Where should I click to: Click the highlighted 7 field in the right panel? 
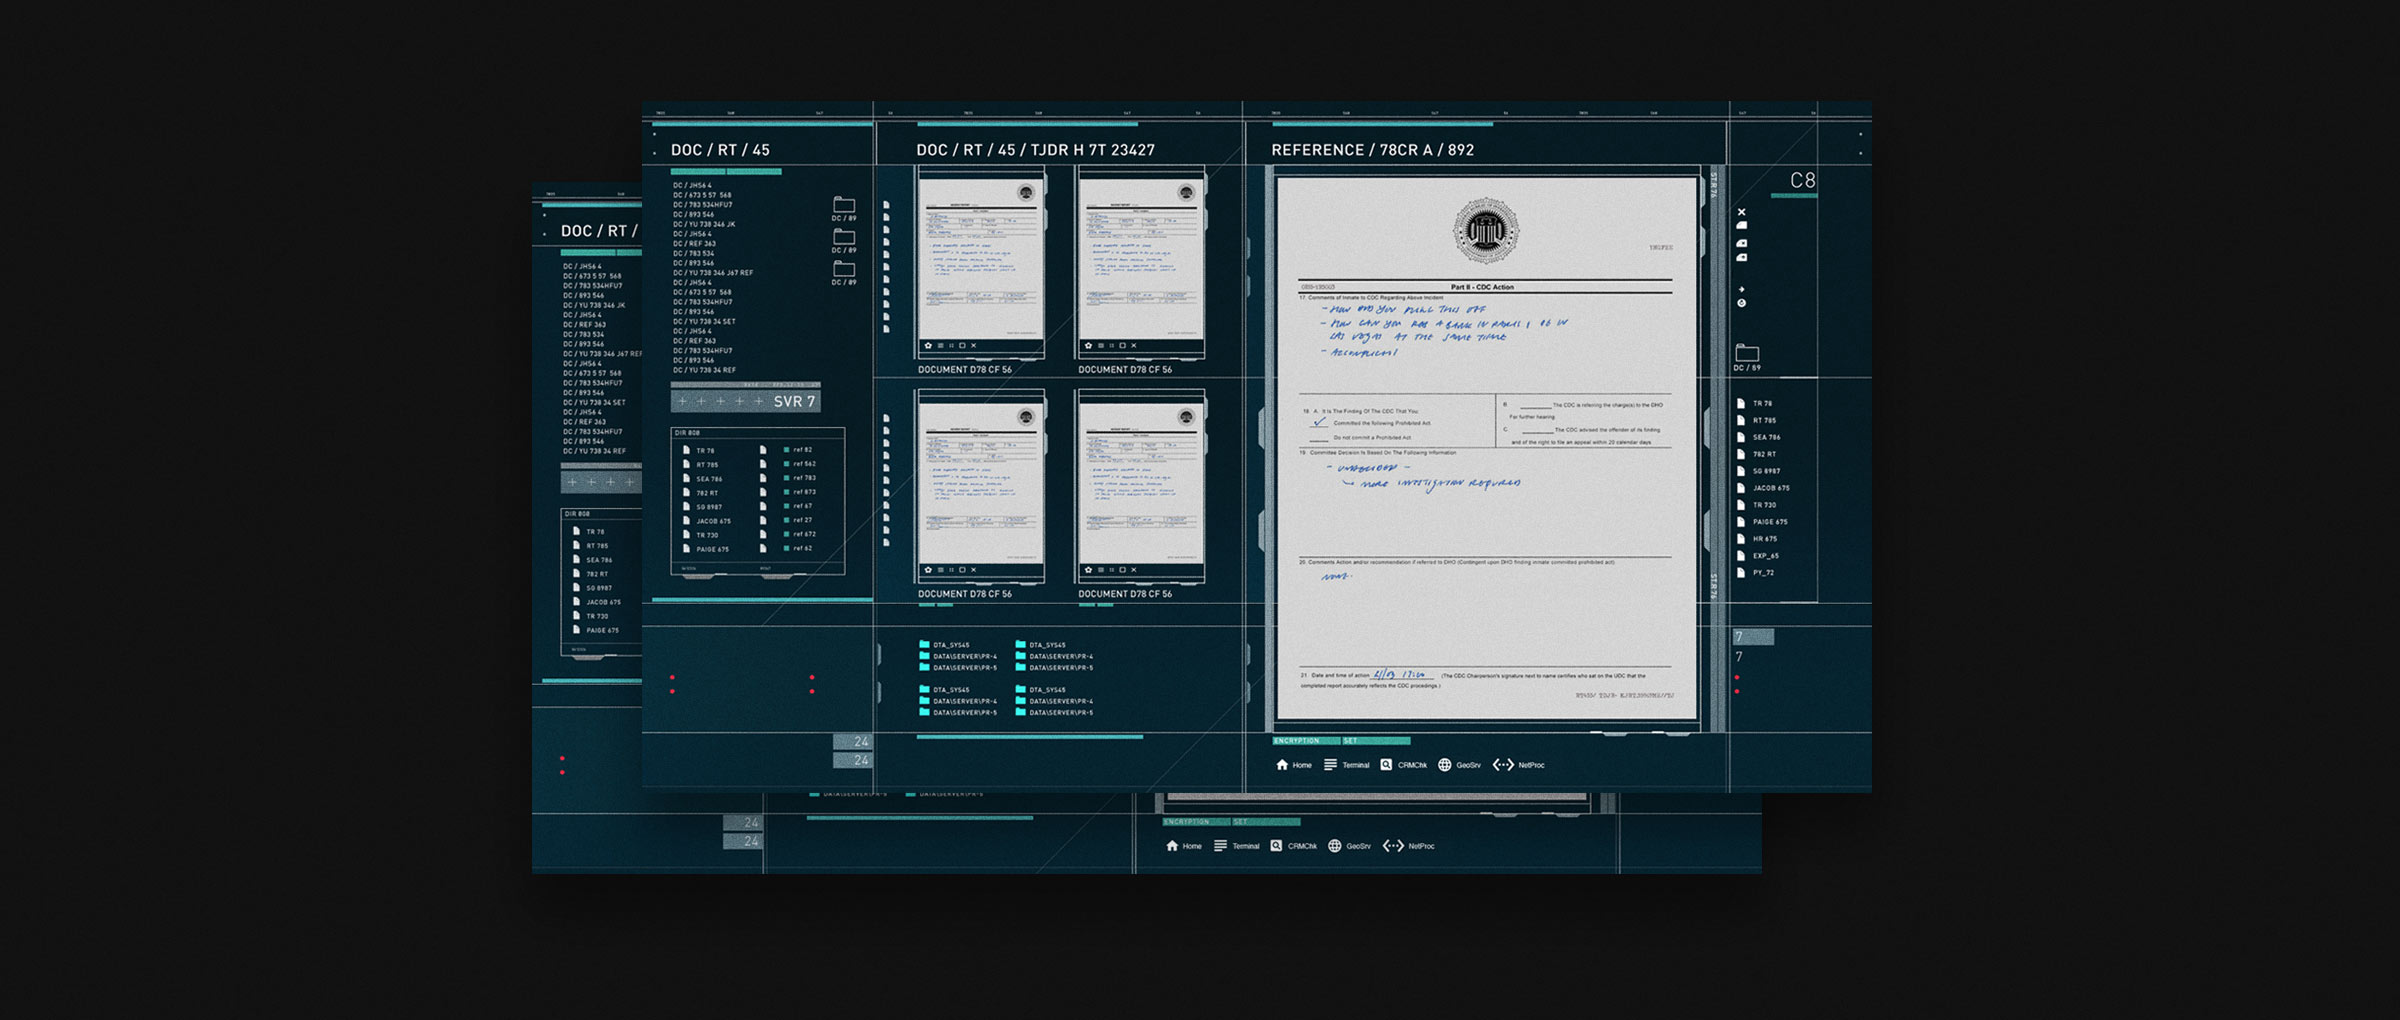click(1753, 637)
